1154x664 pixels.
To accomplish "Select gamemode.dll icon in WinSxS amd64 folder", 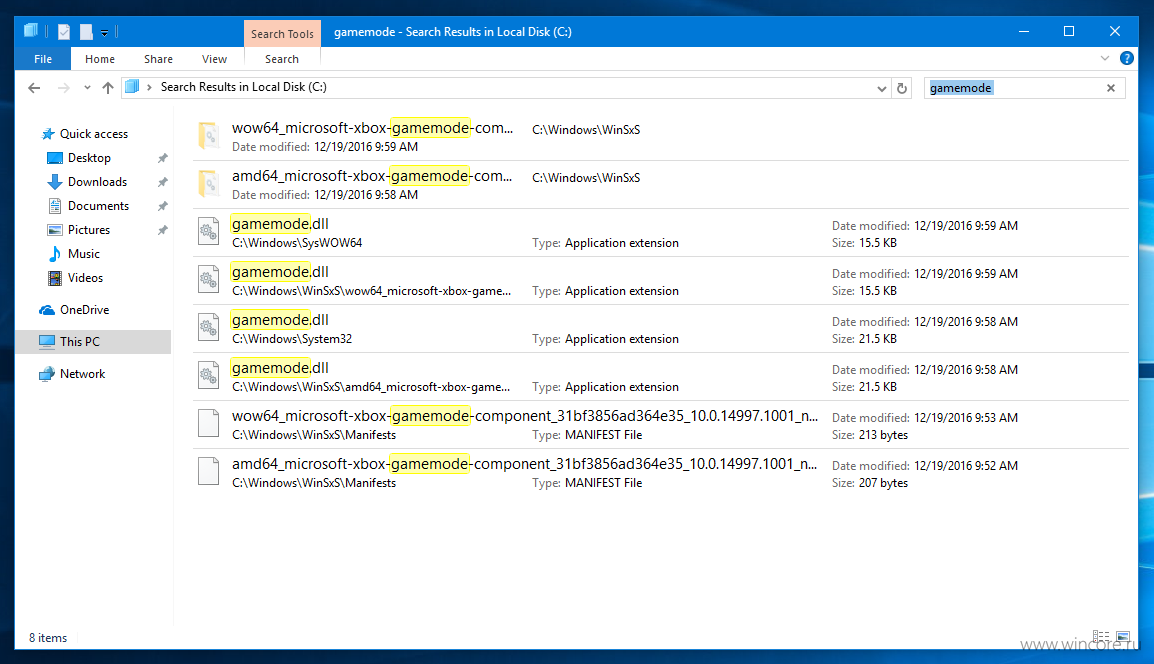I will pos(209,375).
